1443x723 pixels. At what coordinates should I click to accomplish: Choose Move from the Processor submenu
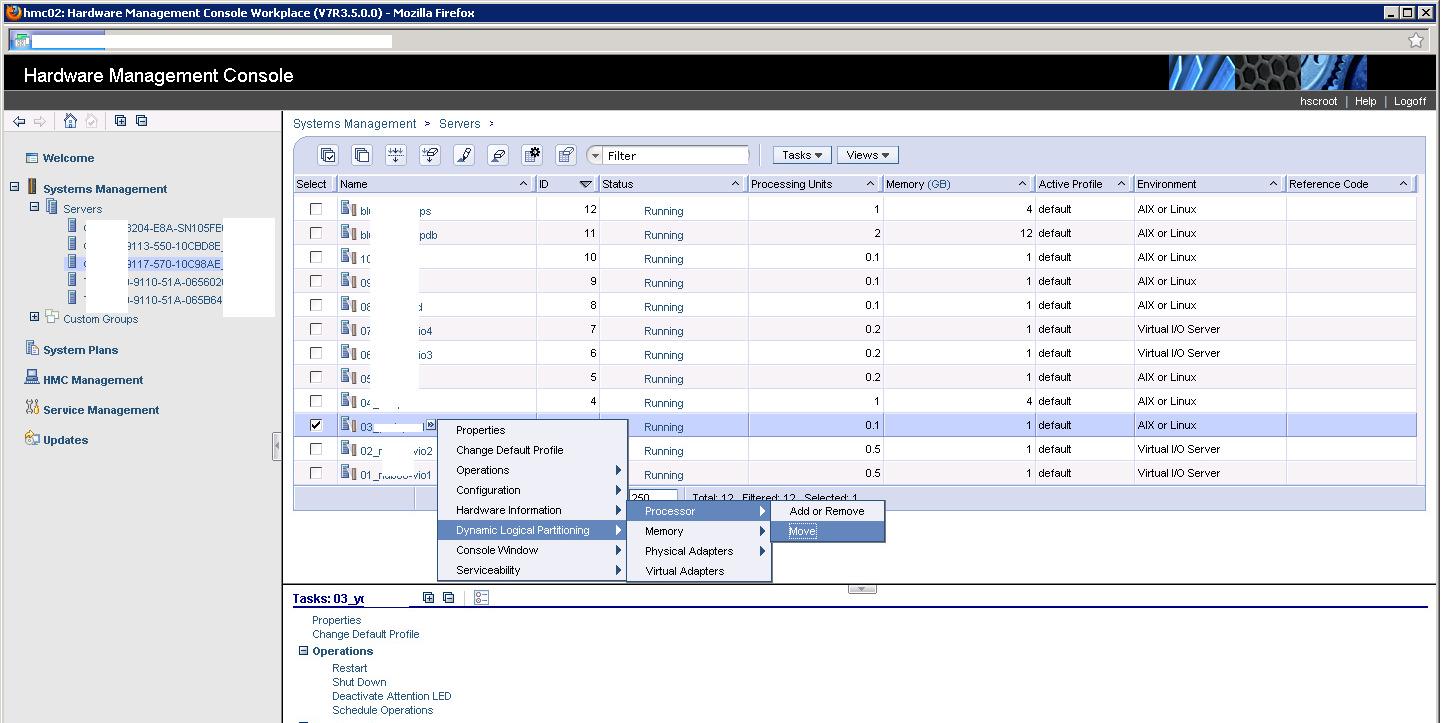pyautogui.click(x=801, y=531)
